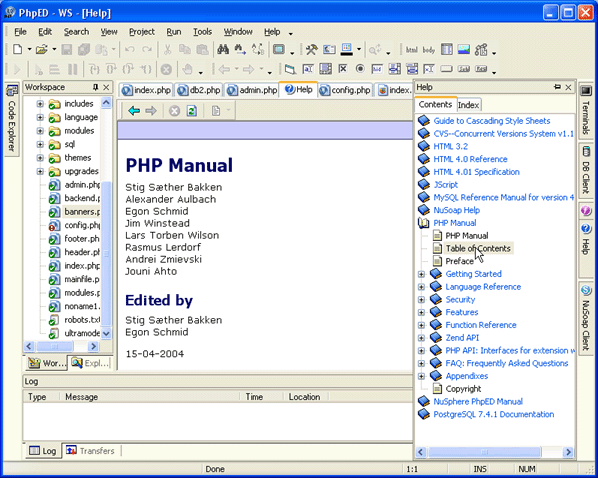Close the Help panel on right
Screen dimensions: 598x478
point(569,87)
